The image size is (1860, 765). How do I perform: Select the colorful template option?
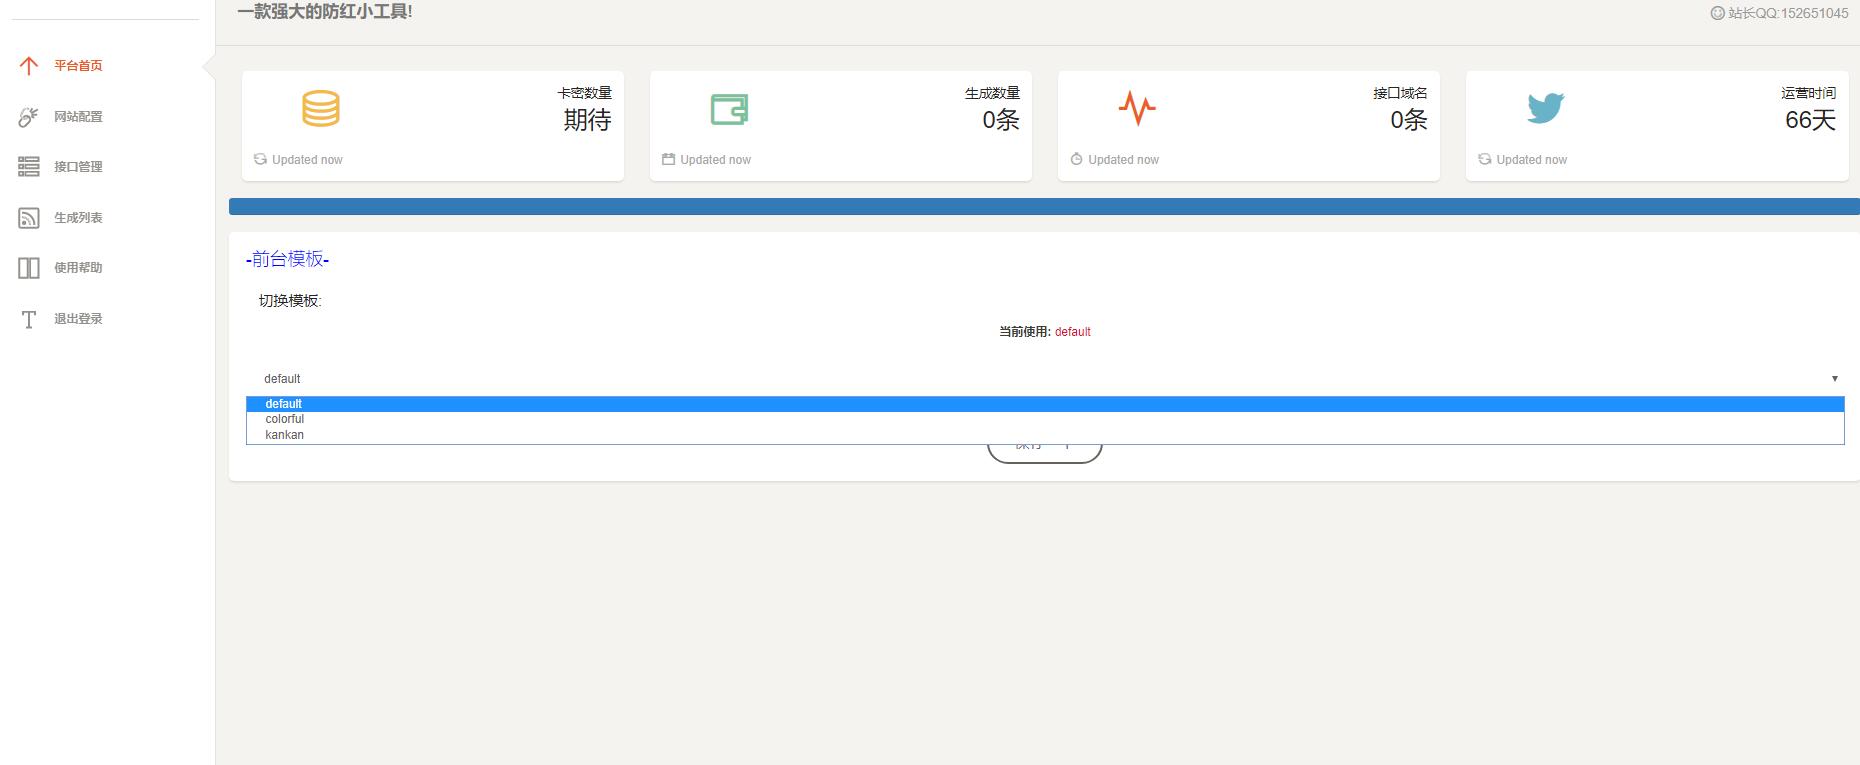click(x=285, y=419)
